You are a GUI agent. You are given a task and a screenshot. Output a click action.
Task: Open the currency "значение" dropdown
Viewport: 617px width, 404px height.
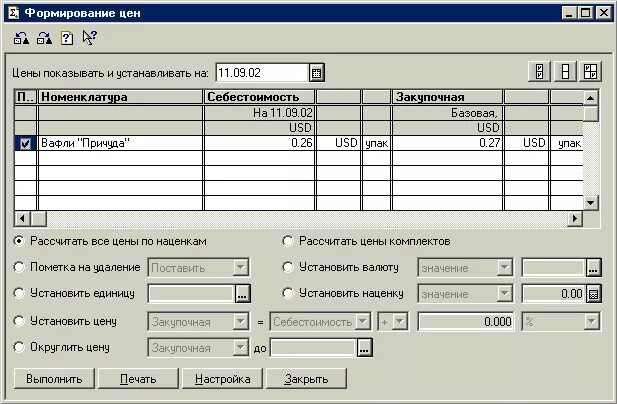coord(504,268)
